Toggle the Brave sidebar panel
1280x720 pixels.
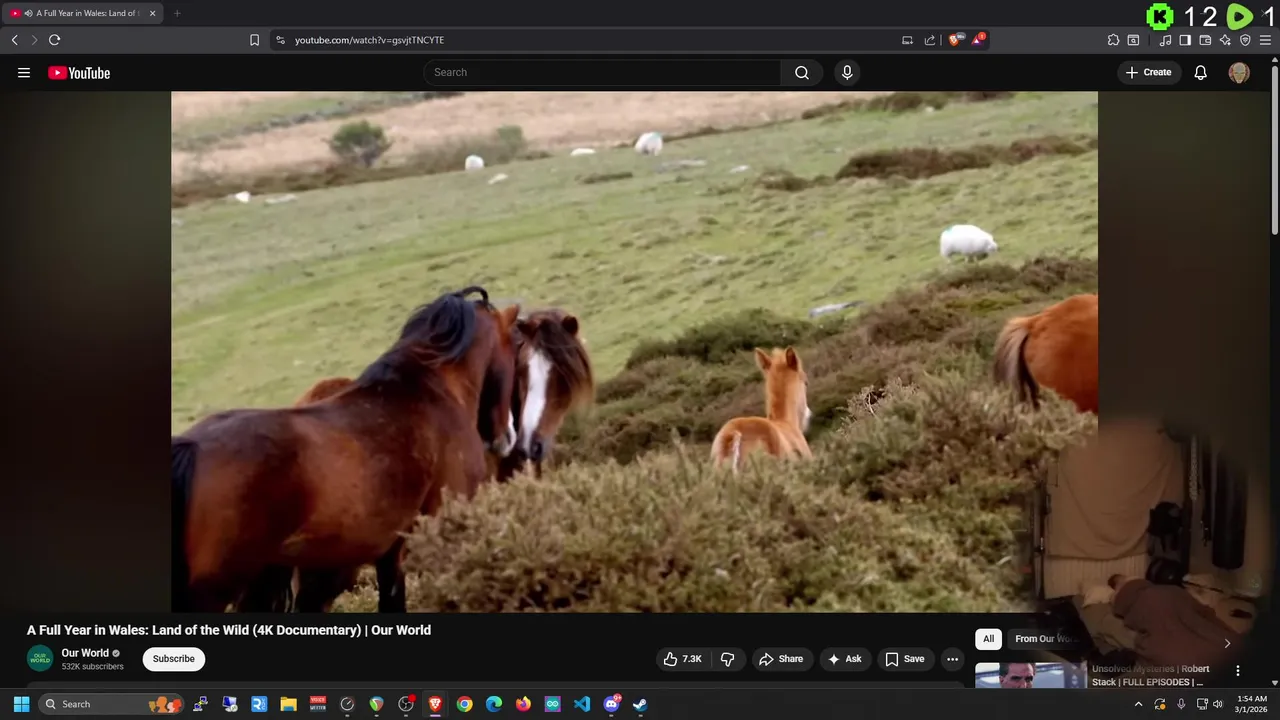pyautogui.click(x=1185, y=40)
